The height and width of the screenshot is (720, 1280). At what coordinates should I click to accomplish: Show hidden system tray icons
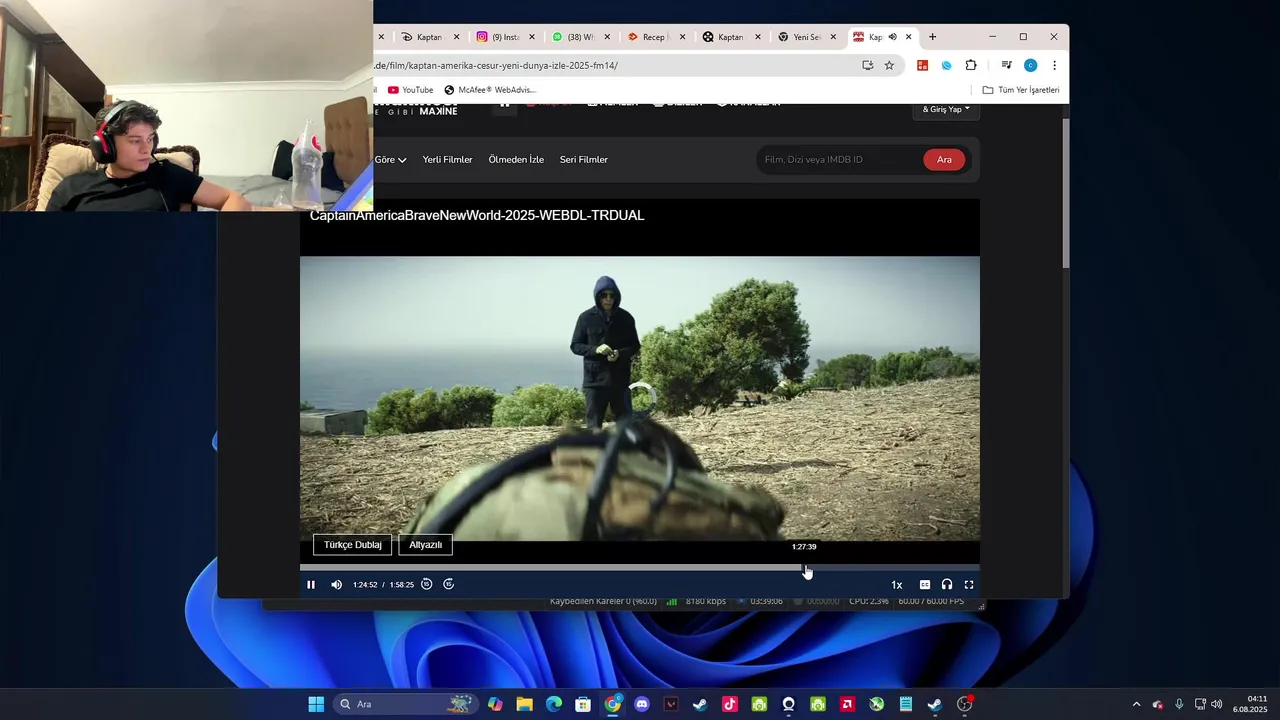[x=1136, y=704]
